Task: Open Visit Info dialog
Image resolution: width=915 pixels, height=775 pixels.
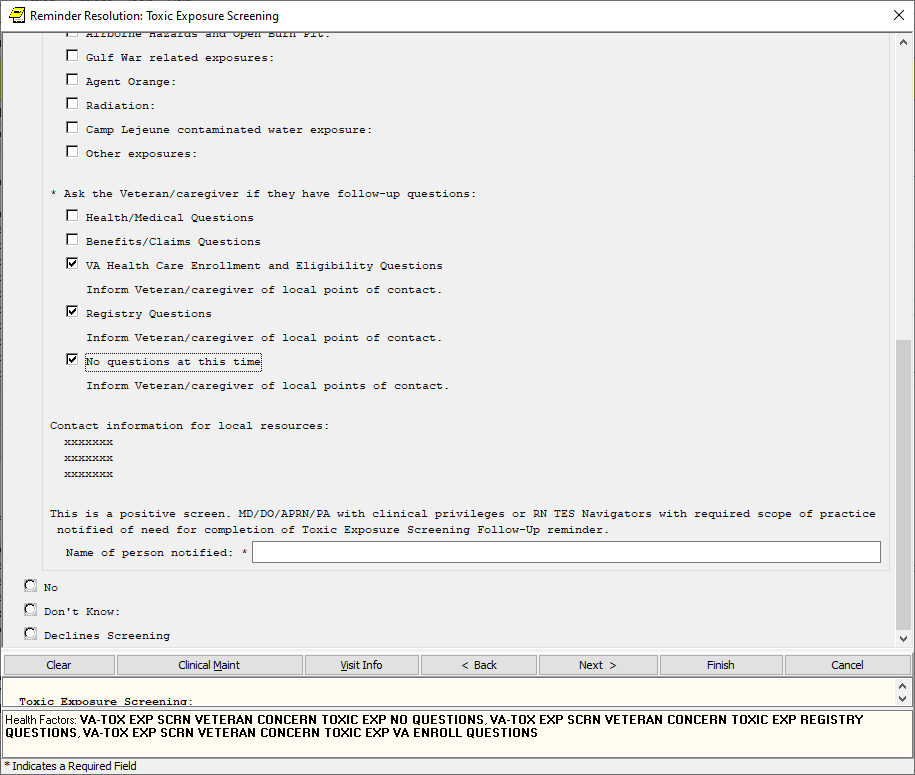Action: pos(361,665)
